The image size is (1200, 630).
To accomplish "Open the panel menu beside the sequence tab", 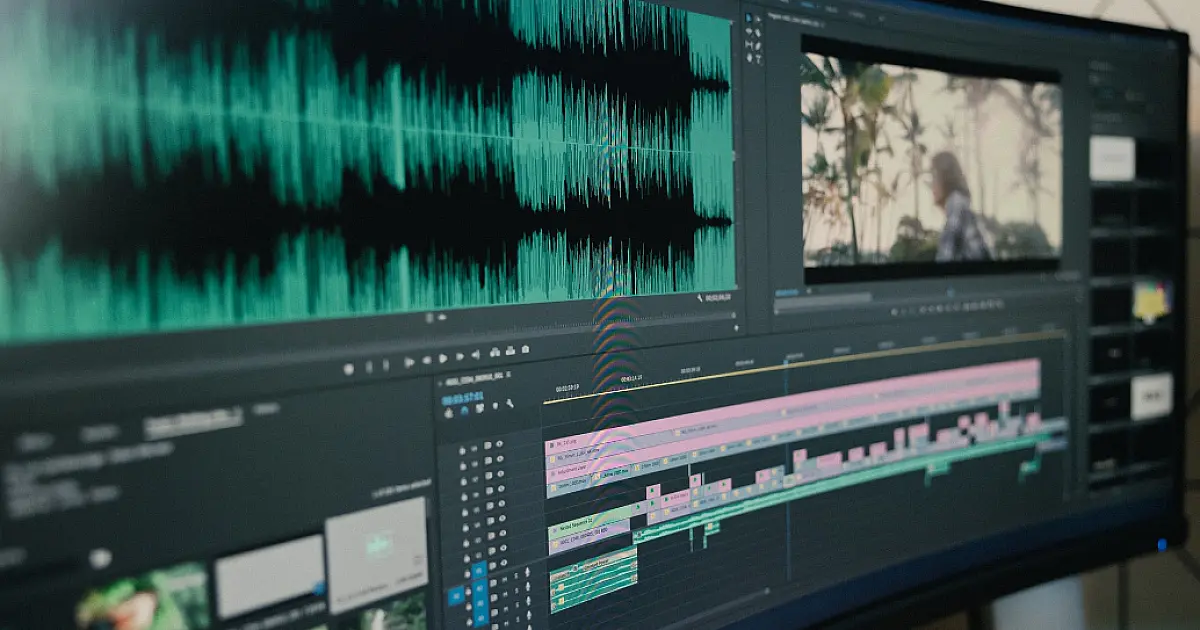I will pyautogui.click(x=508, y=375).
